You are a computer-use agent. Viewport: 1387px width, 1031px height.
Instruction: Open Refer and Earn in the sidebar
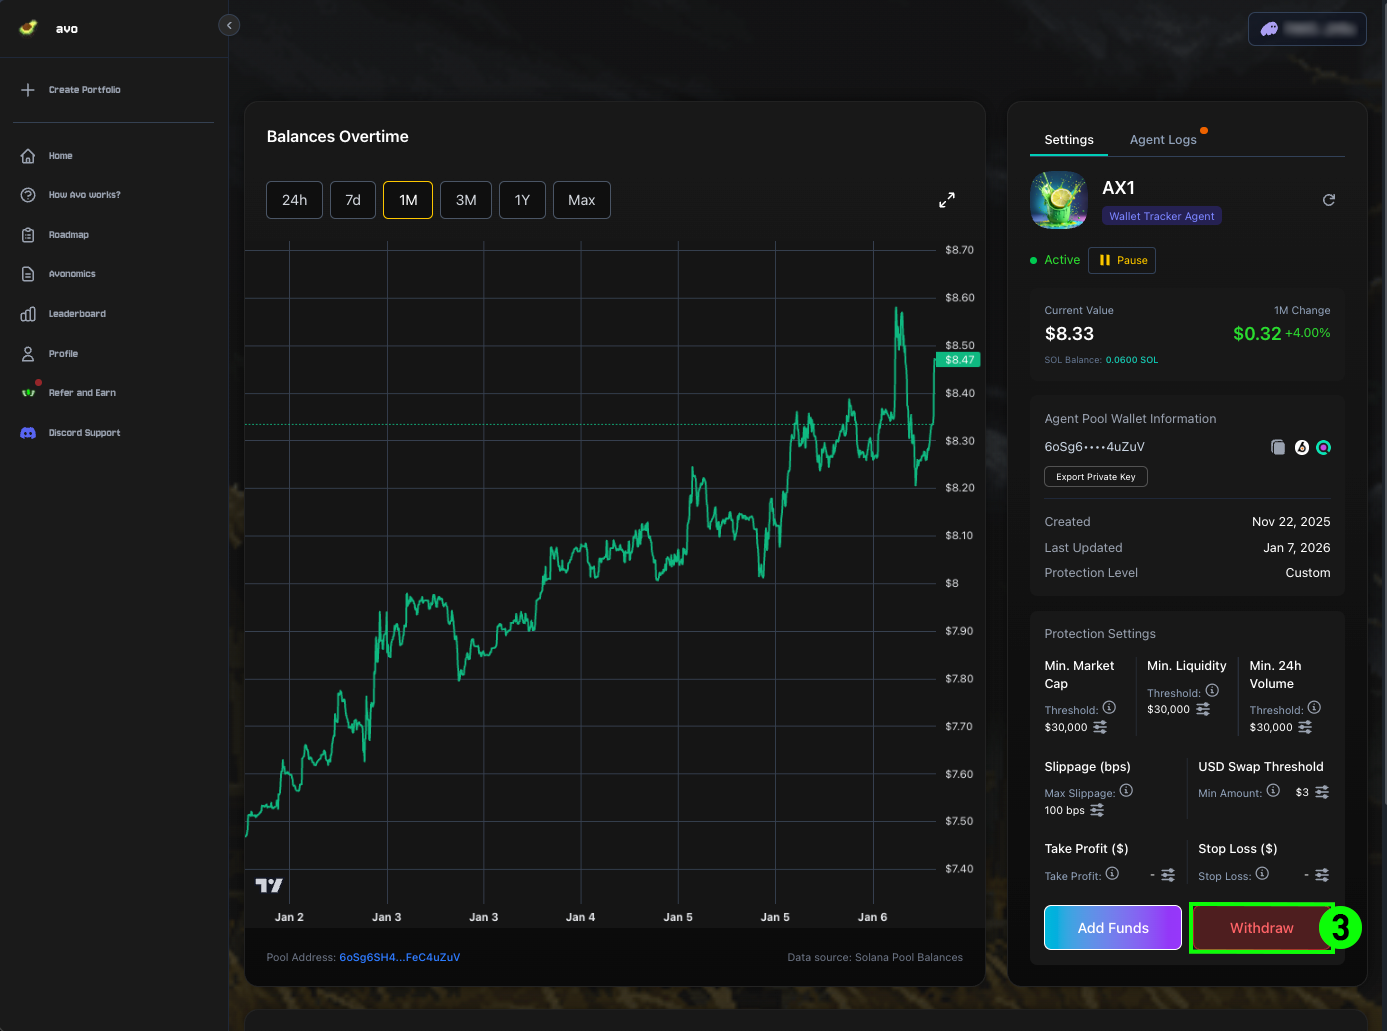point(82,393)
